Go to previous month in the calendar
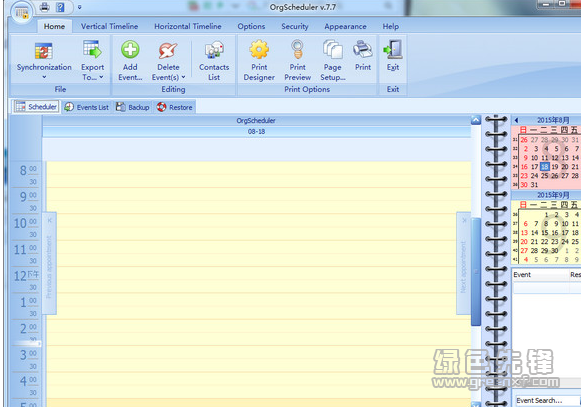 pos(516,120)
